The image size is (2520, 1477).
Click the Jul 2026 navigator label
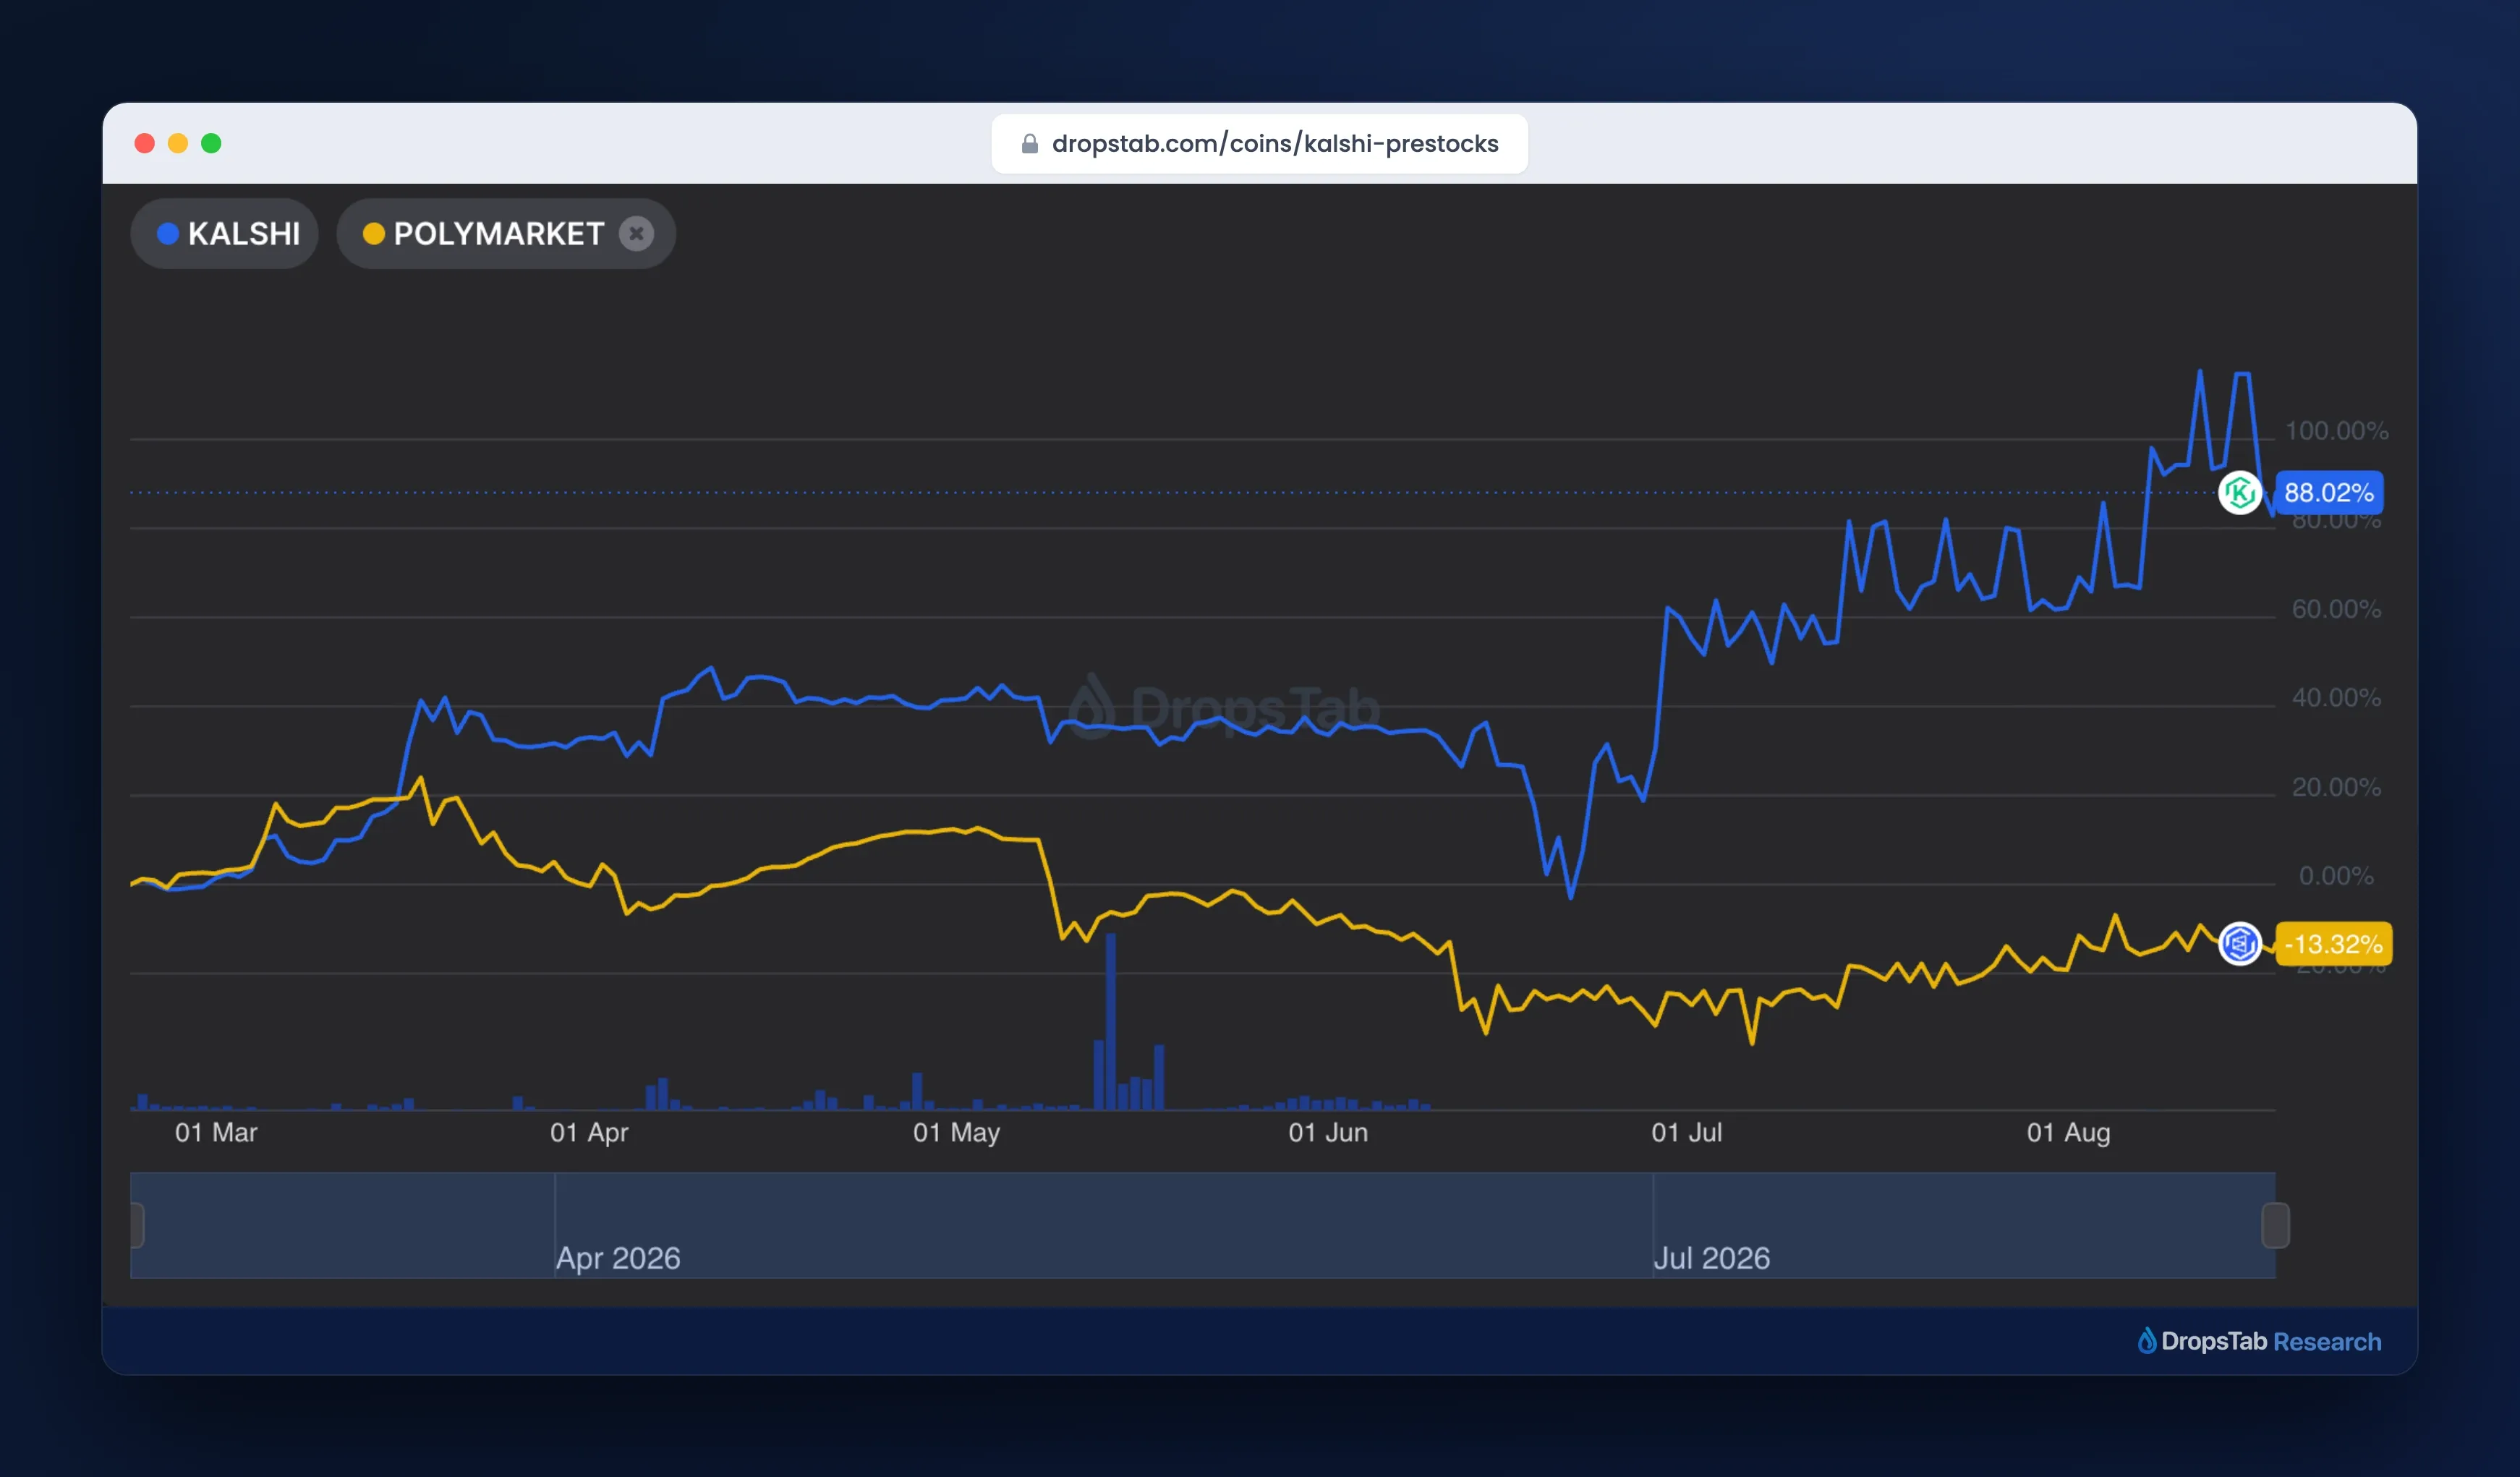click(1712, 1258)
